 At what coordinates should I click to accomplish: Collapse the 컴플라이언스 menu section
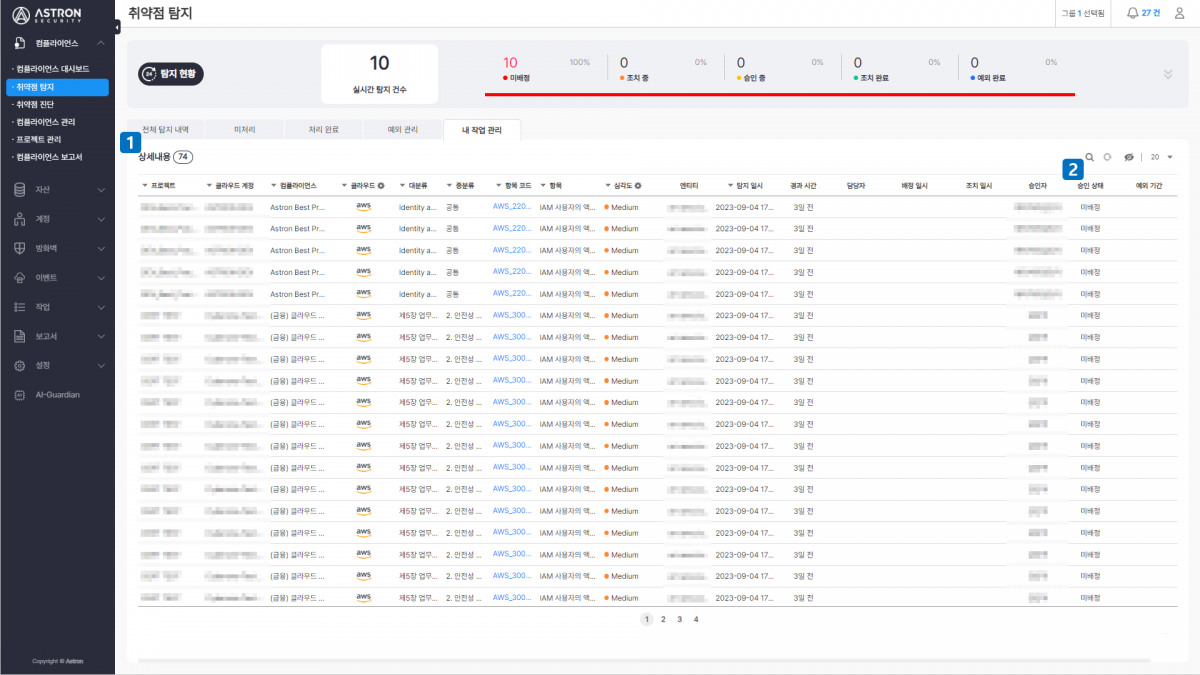tap(101, 43)
